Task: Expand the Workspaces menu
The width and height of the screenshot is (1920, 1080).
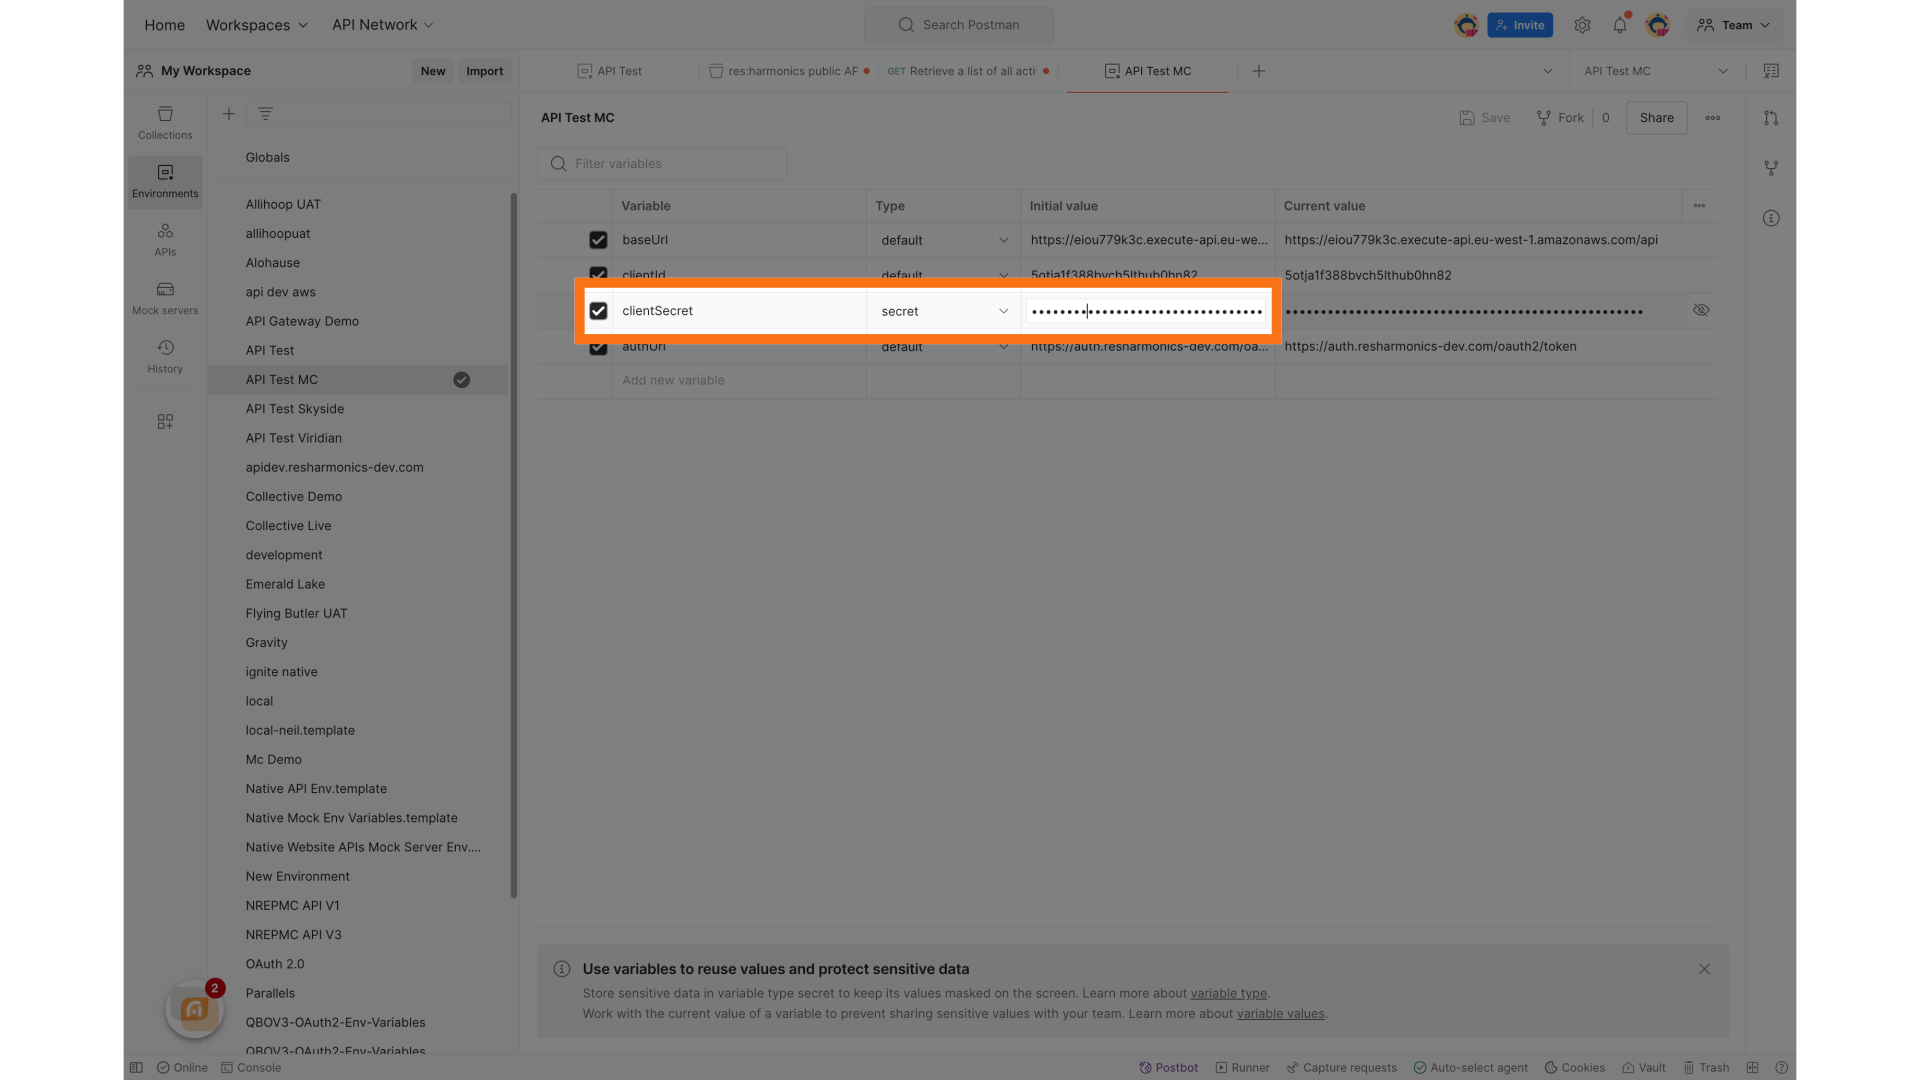Action: point(257,25)
